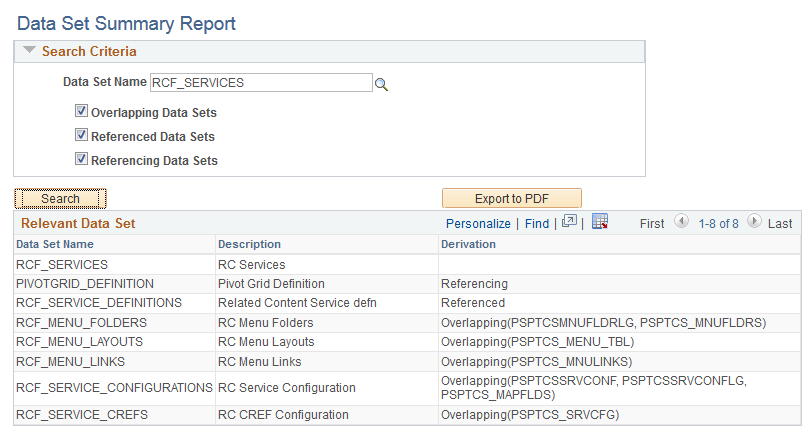
Task: Click the Data Set Name input field
Action: click(260, 83)
